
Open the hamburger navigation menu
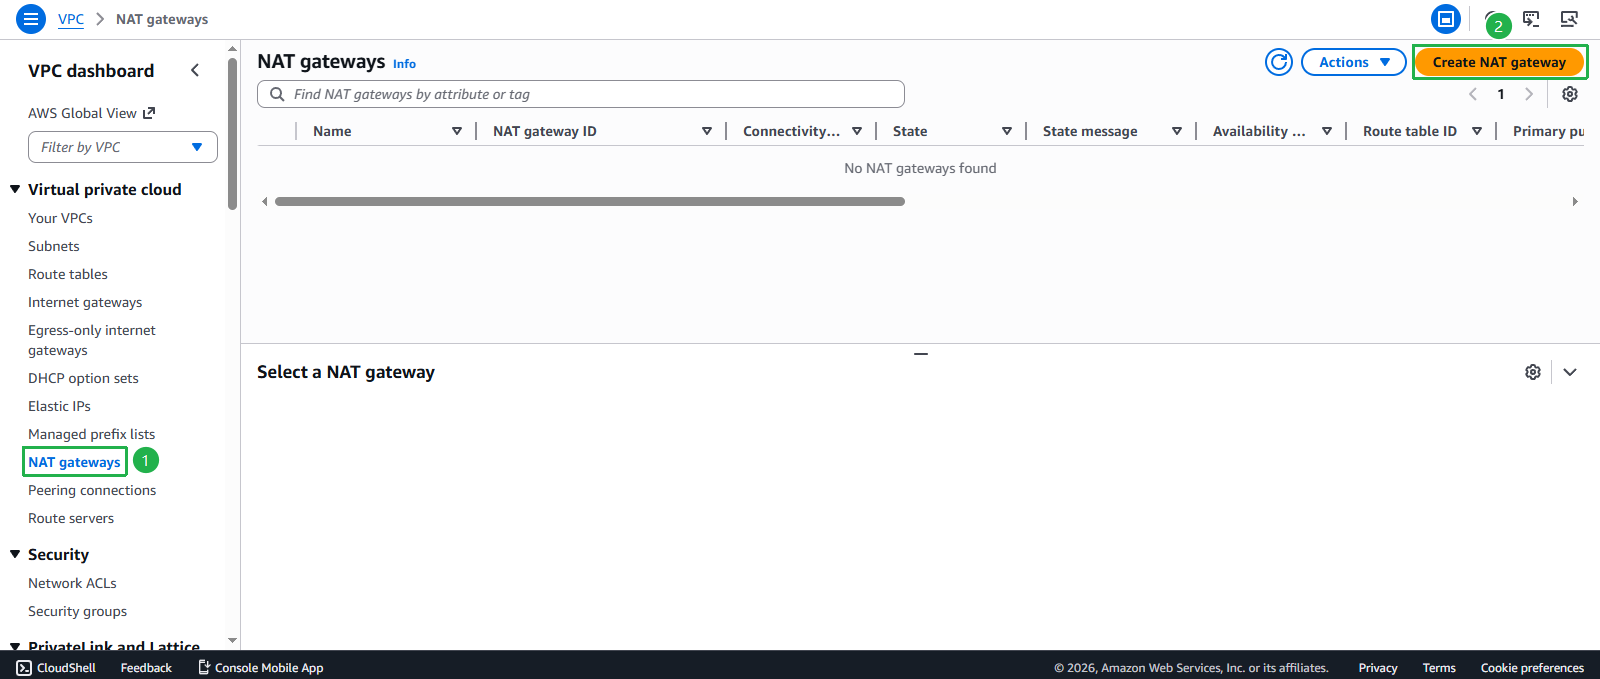(31, 19)
